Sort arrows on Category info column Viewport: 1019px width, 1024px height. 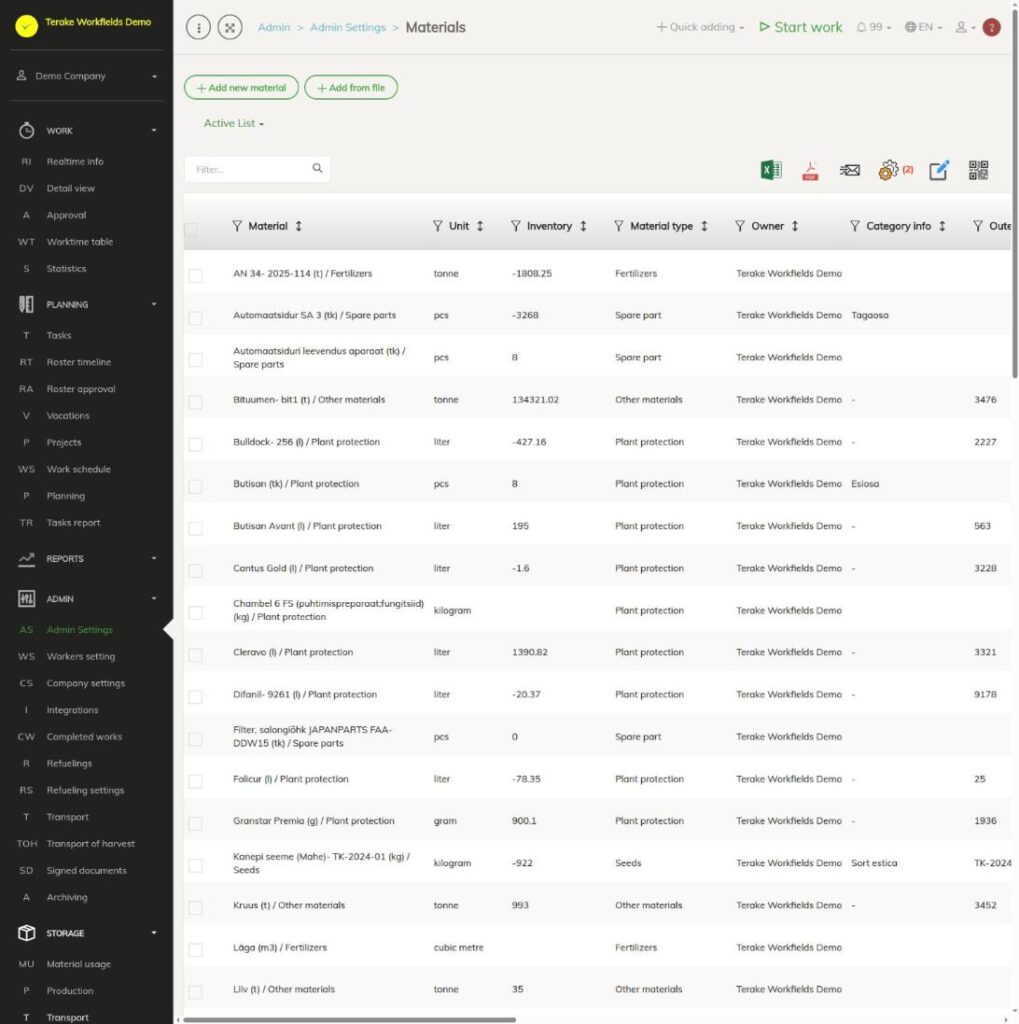(942, 226)
